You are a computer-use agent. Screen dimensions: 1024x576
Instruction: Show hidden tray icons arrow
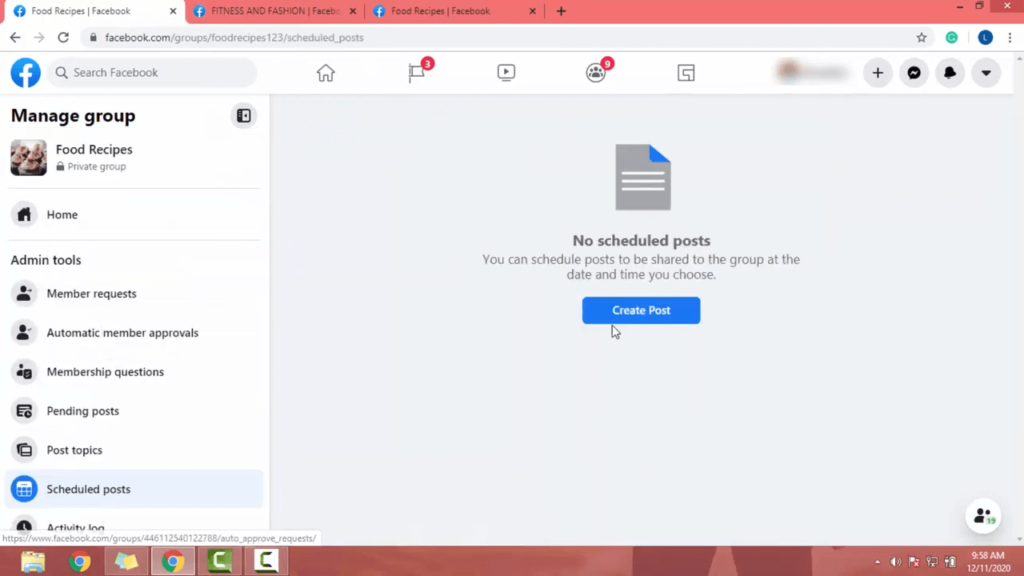pos(877,562)
